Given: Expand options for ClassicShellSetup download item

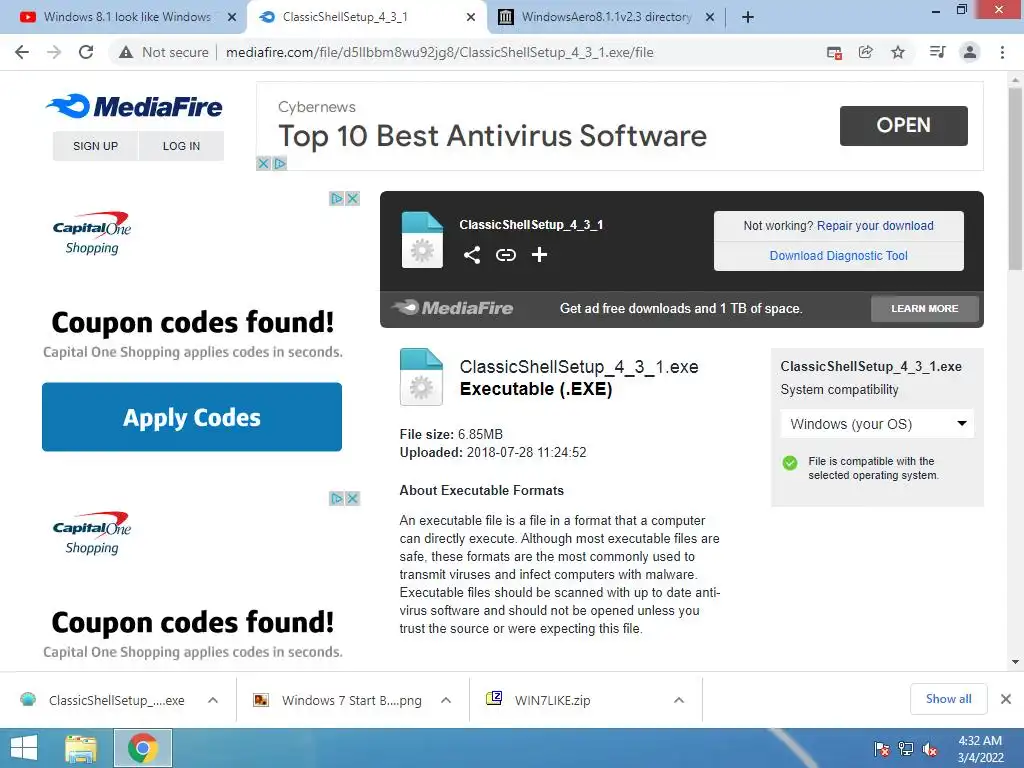Looking at the screenshot, I should 213,700.
